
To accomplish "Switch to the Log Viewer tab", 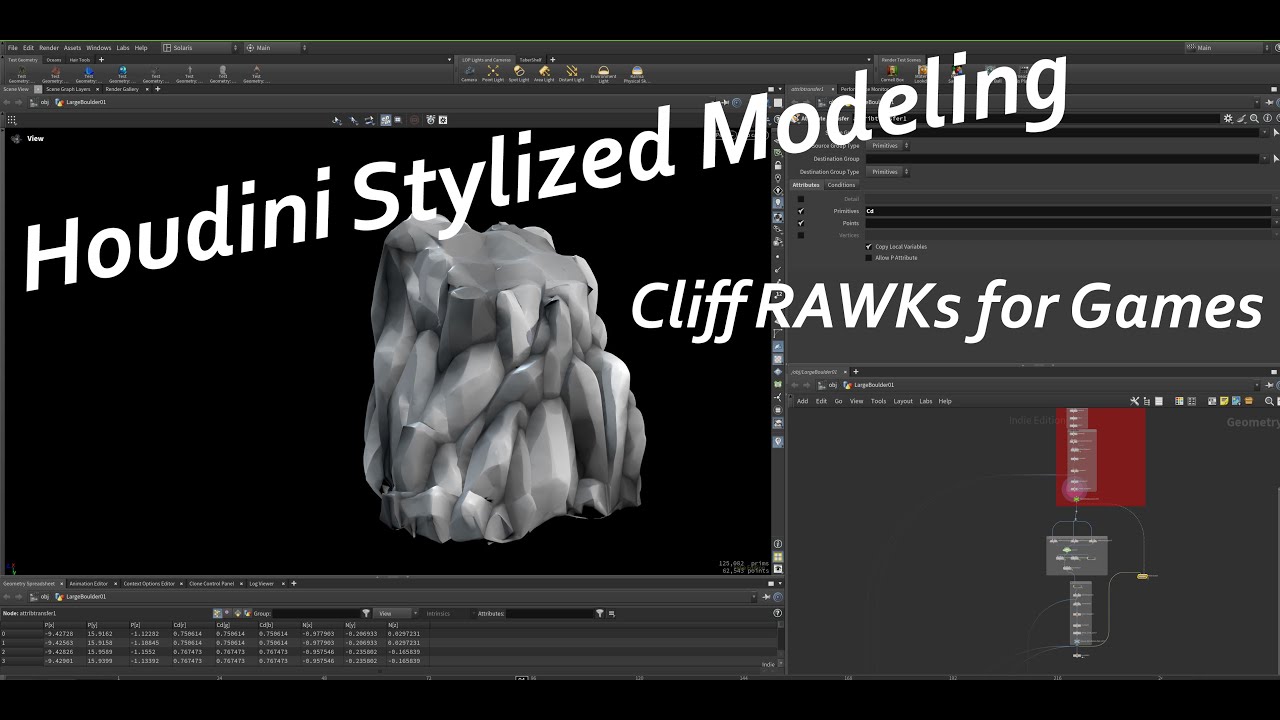I will pyautogui.click(x=261, y=583).
